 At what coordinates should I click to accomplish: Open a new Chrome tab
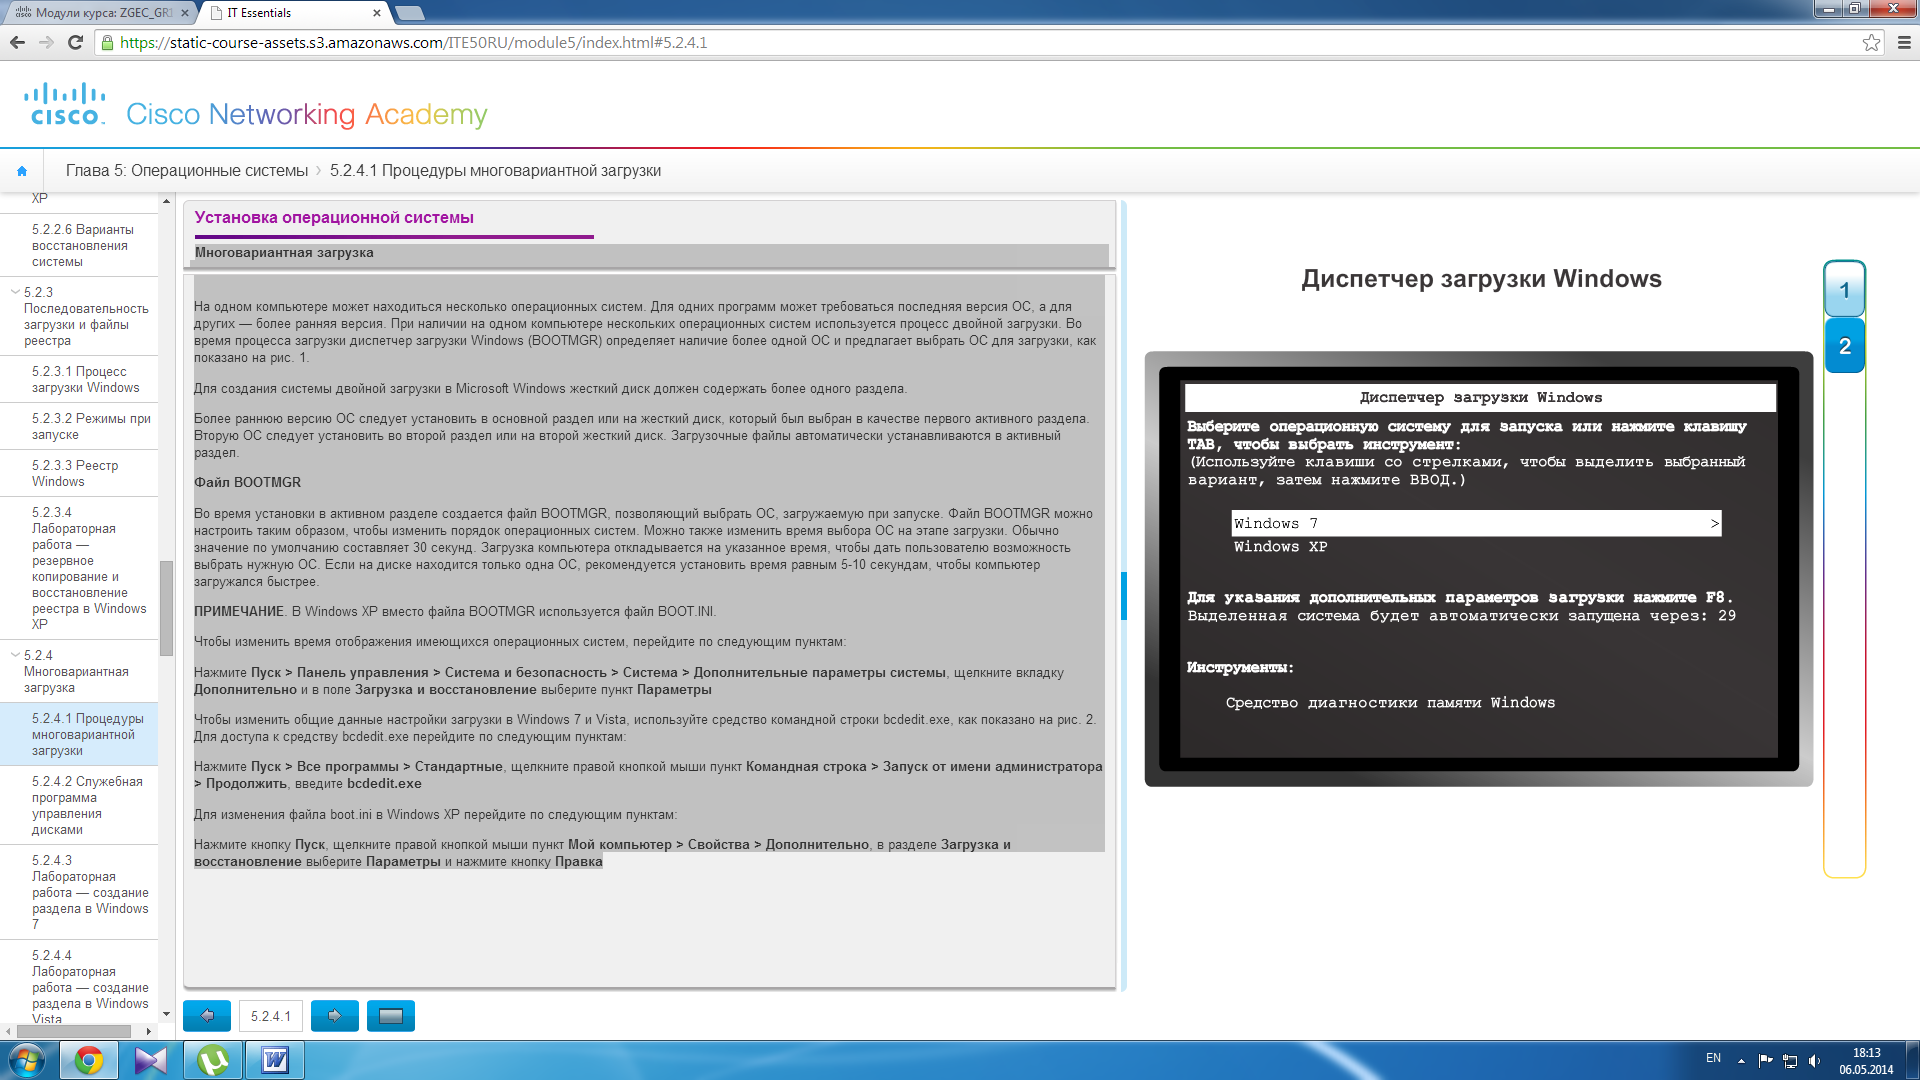(410, 13)
